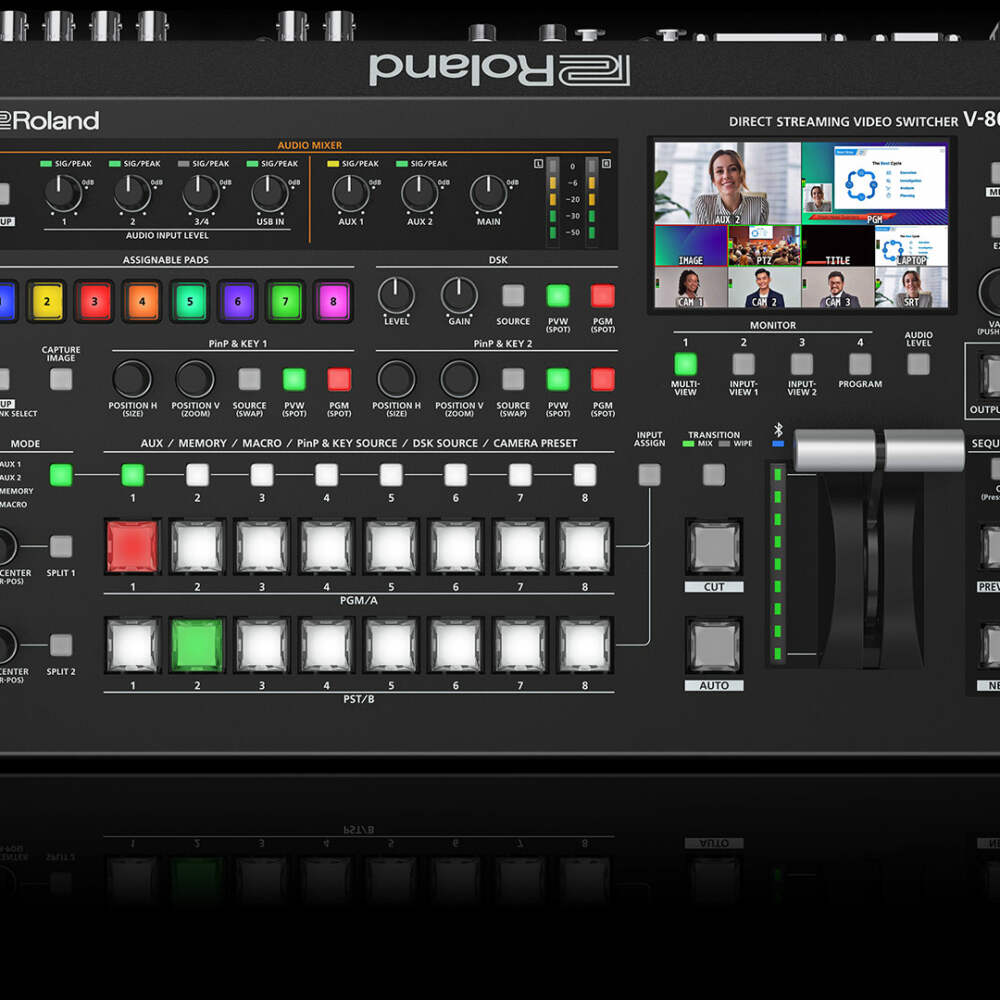Click the AUX 1 audio knob
Screen dimensions: 1000x1000
point(351,193)
